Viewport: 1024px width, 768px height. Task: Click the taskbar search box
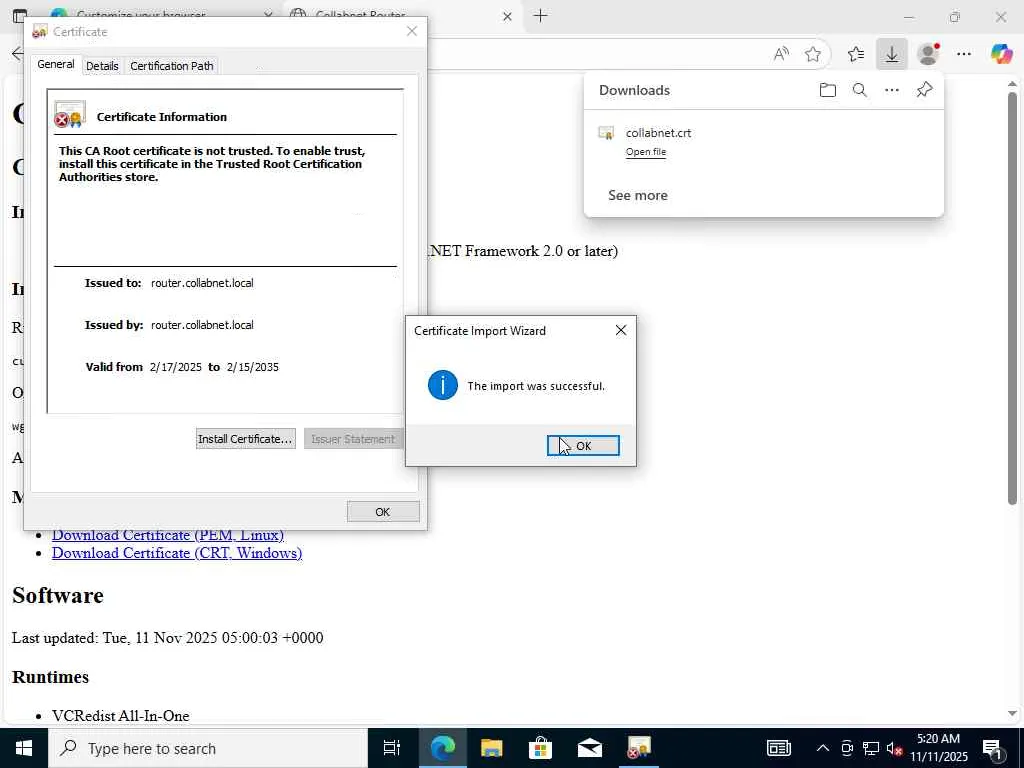[208, 748]
